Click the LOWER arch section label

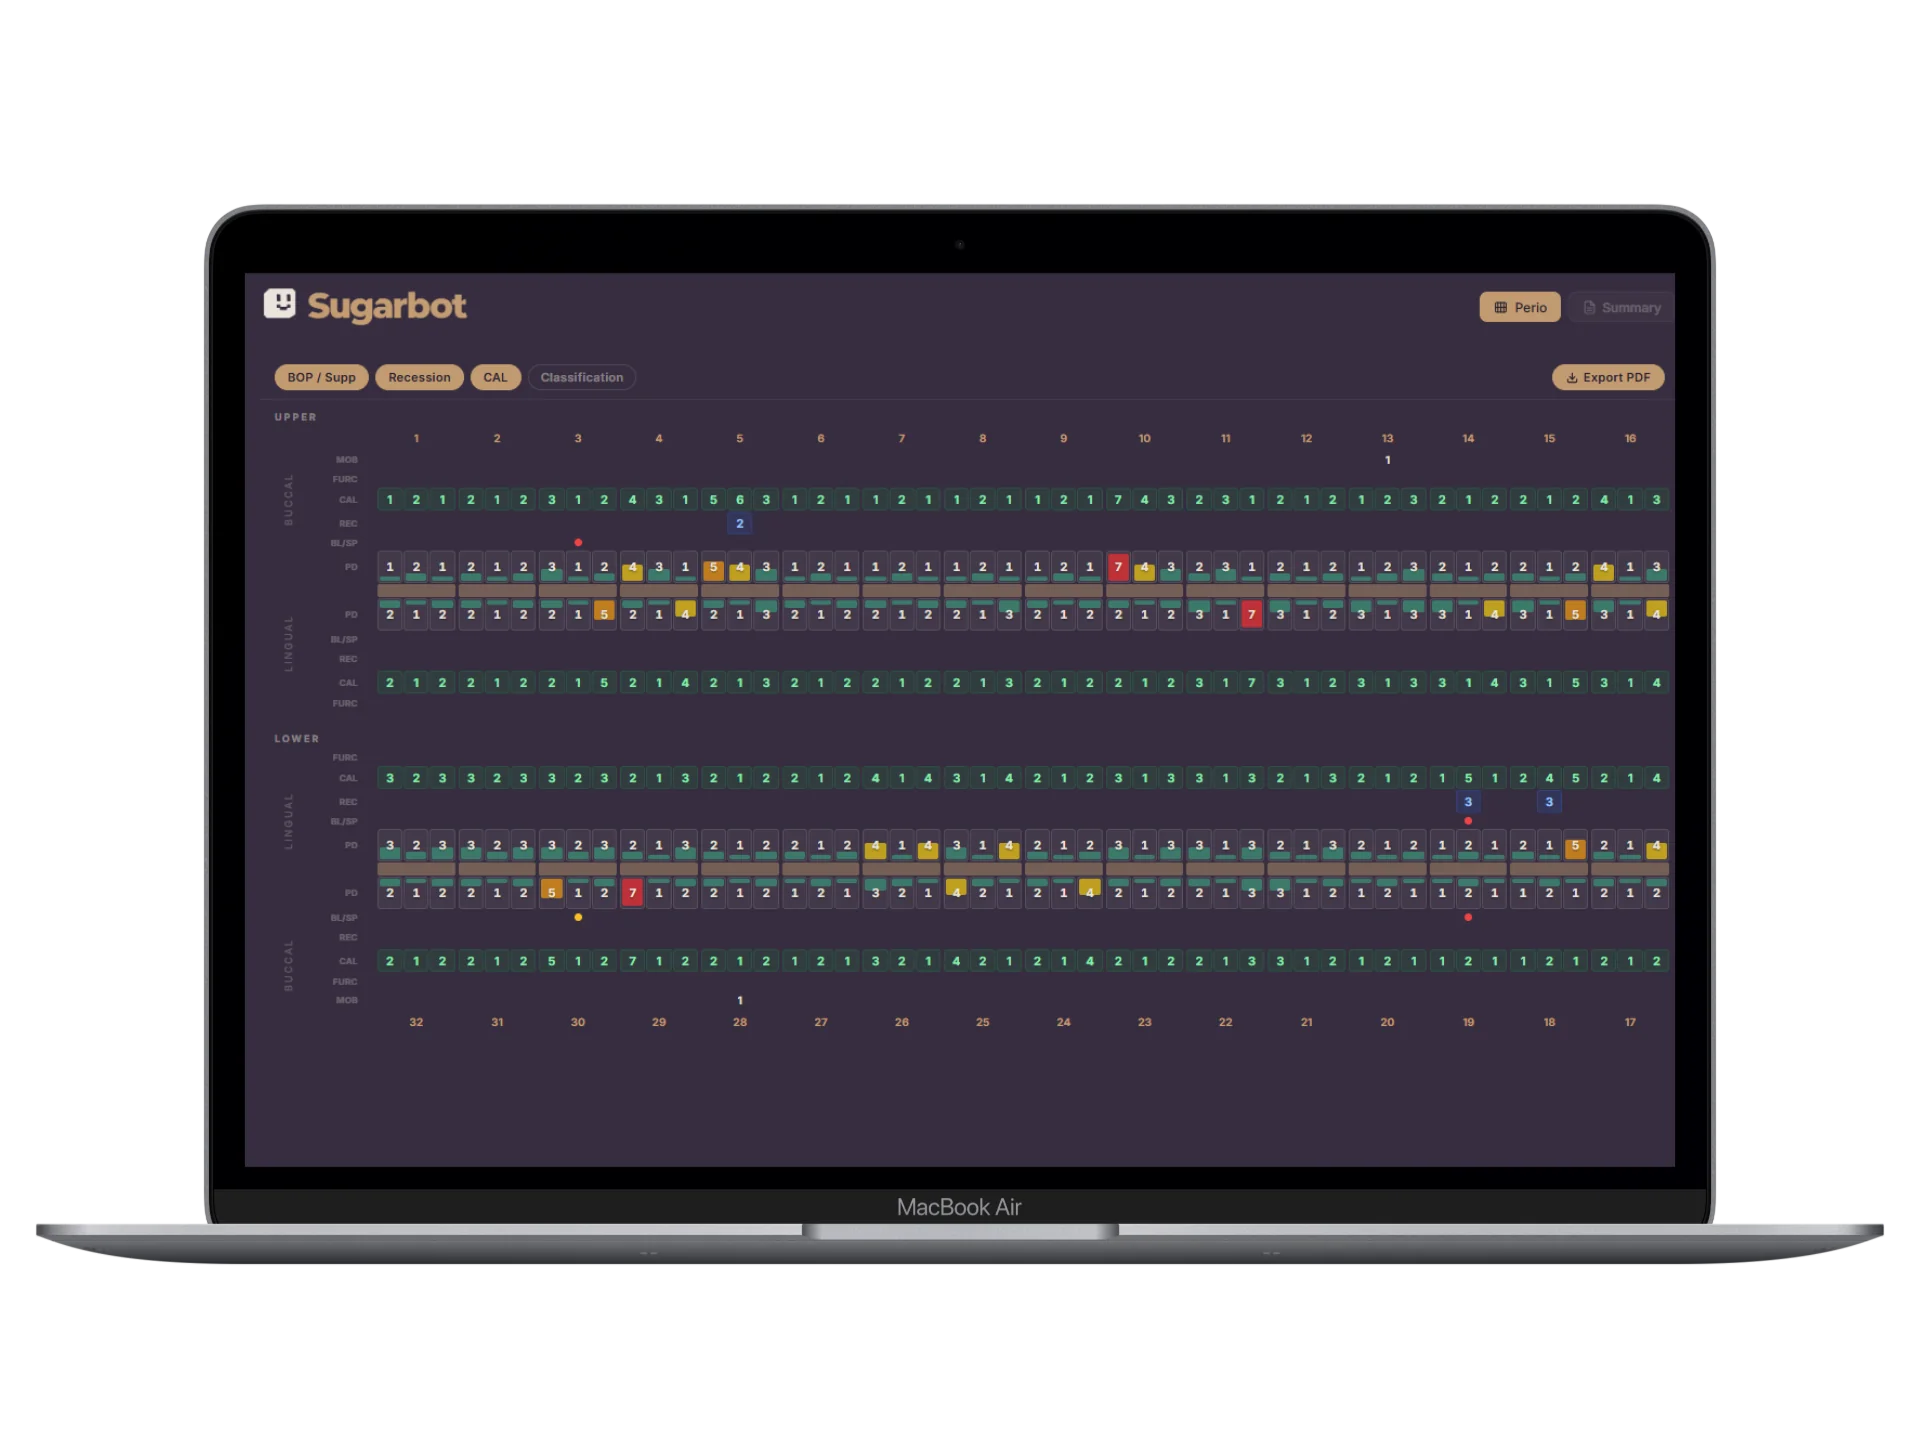296,739
